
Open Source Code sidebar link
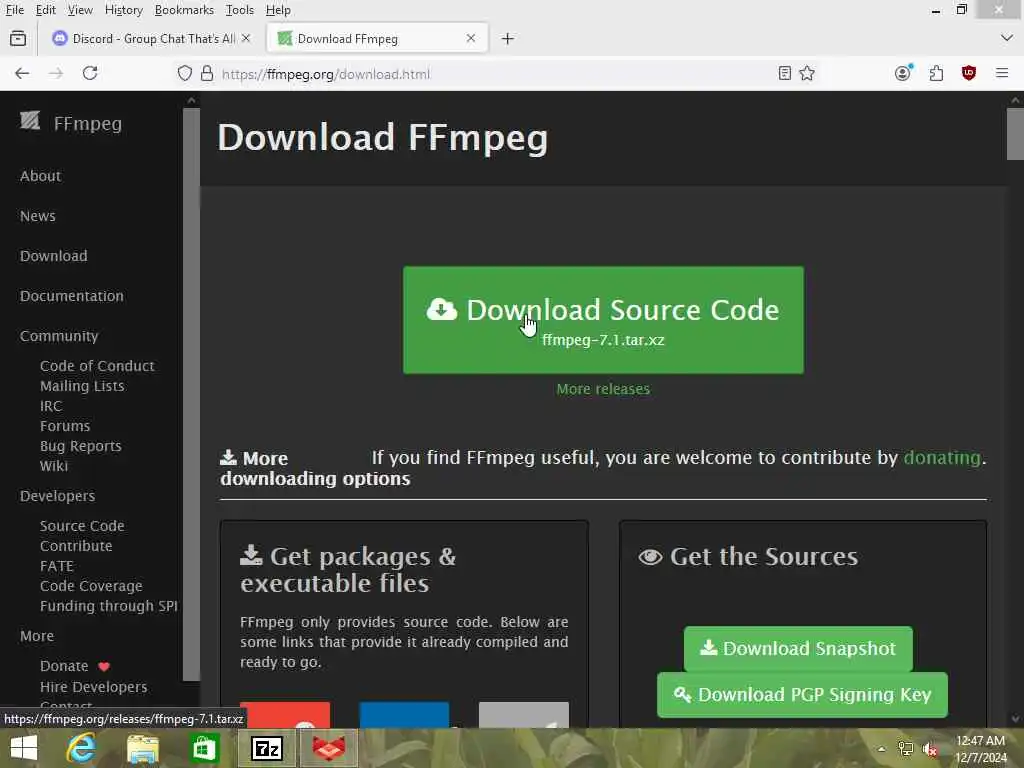(82, 526)
